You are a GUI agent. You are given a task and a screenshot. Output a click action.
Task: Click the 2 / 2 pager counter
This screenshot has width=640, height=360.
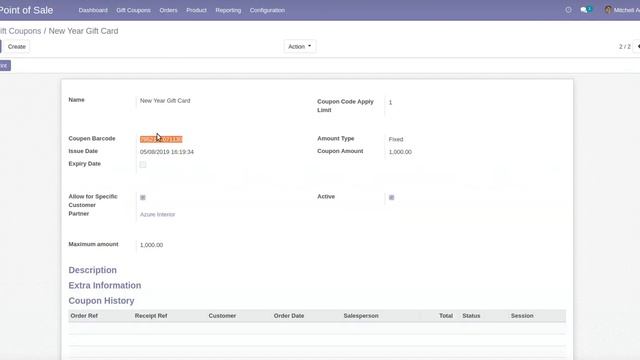point(624,47)
